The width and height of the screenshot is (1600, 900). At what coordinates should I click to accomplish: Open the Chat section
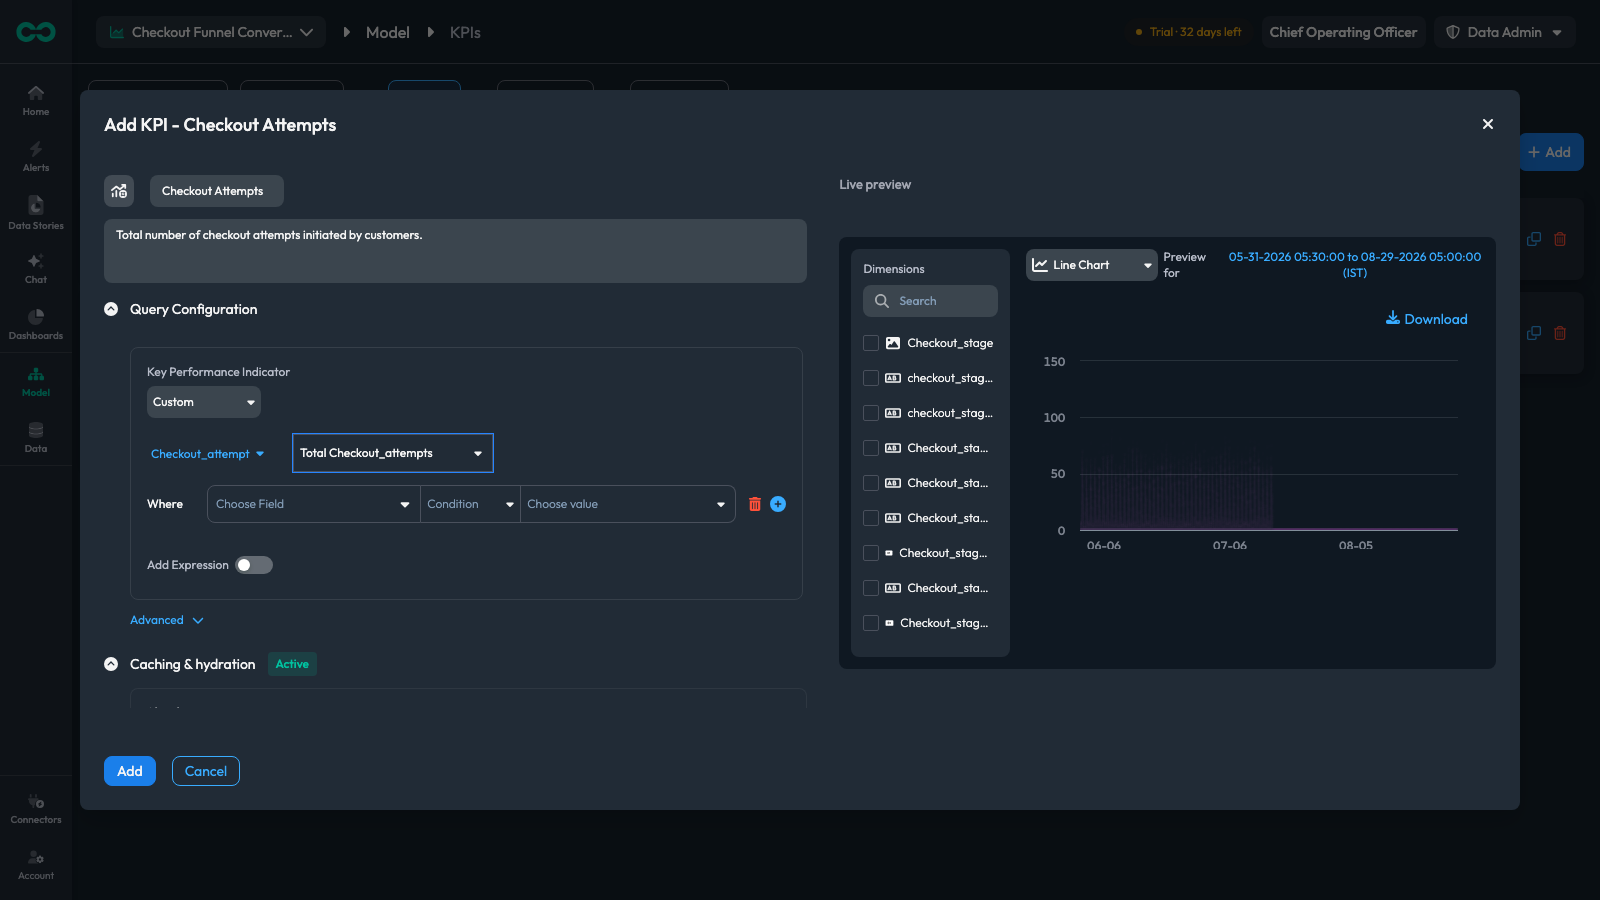tap(36, 269)
